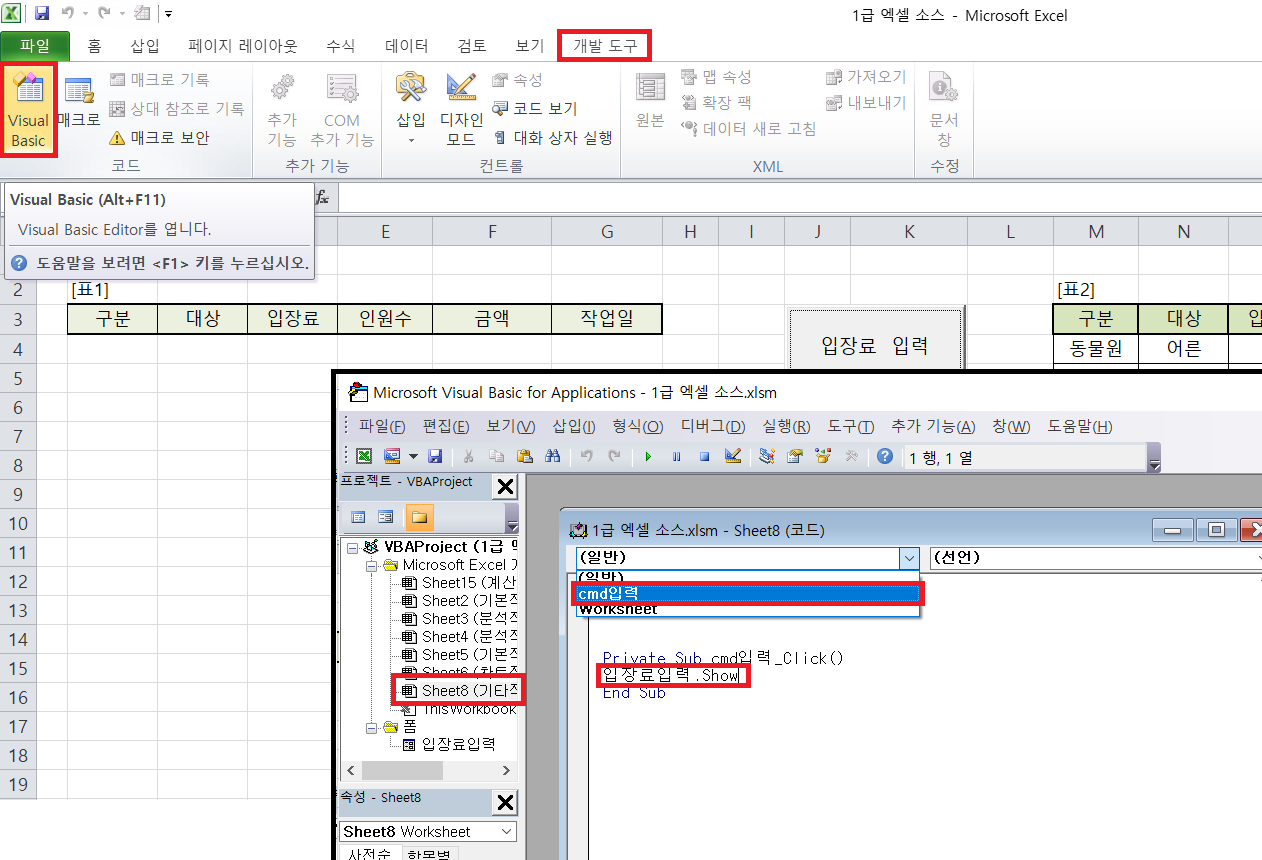The width and height of the screenshot is (1262, 860).
Task: Click Cut scissors icon in VBA toolbar
Action: pyautogui.click(x=468, y=456)
